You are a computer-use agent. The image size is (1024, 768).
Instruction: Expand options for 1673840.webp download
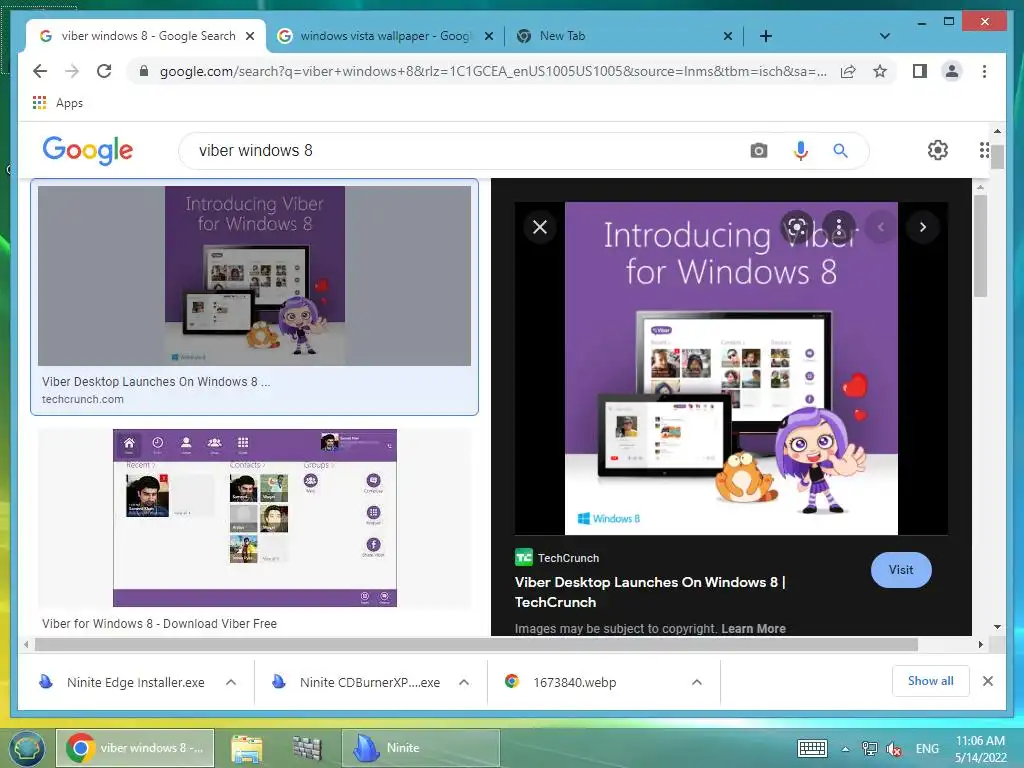point(697,682)
